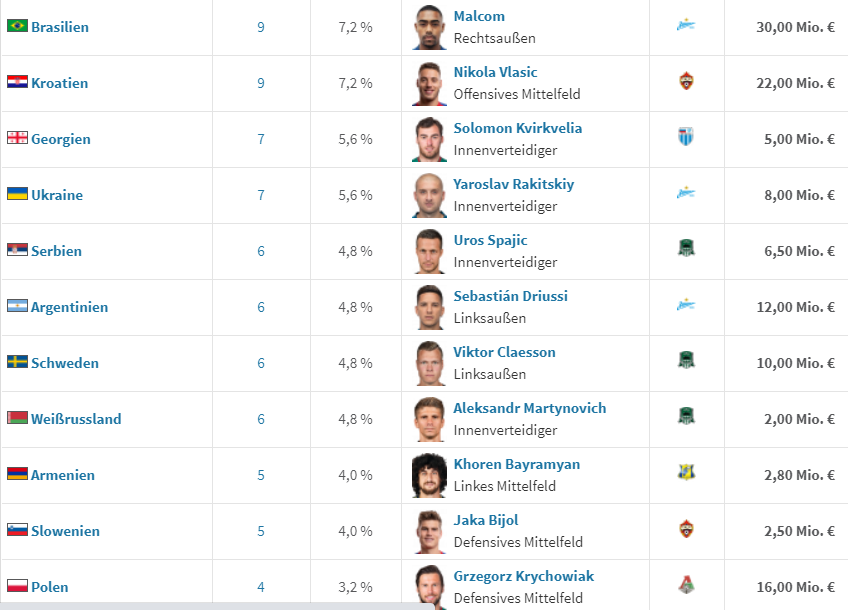Click the Krasnodar crest in Uros Spajic's row
The width and height of the screenshot is (848, 610).
point(685,249)
